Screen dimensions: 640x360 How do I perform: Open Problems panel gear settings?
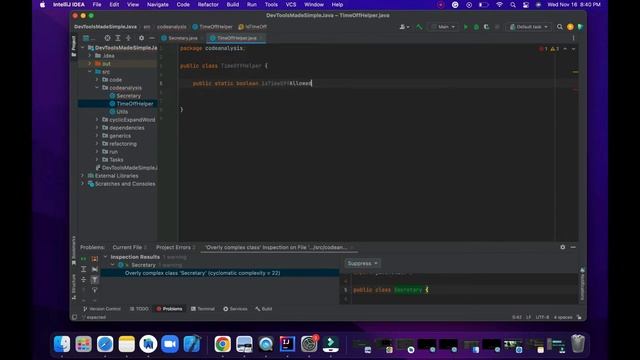click(562, 247)
